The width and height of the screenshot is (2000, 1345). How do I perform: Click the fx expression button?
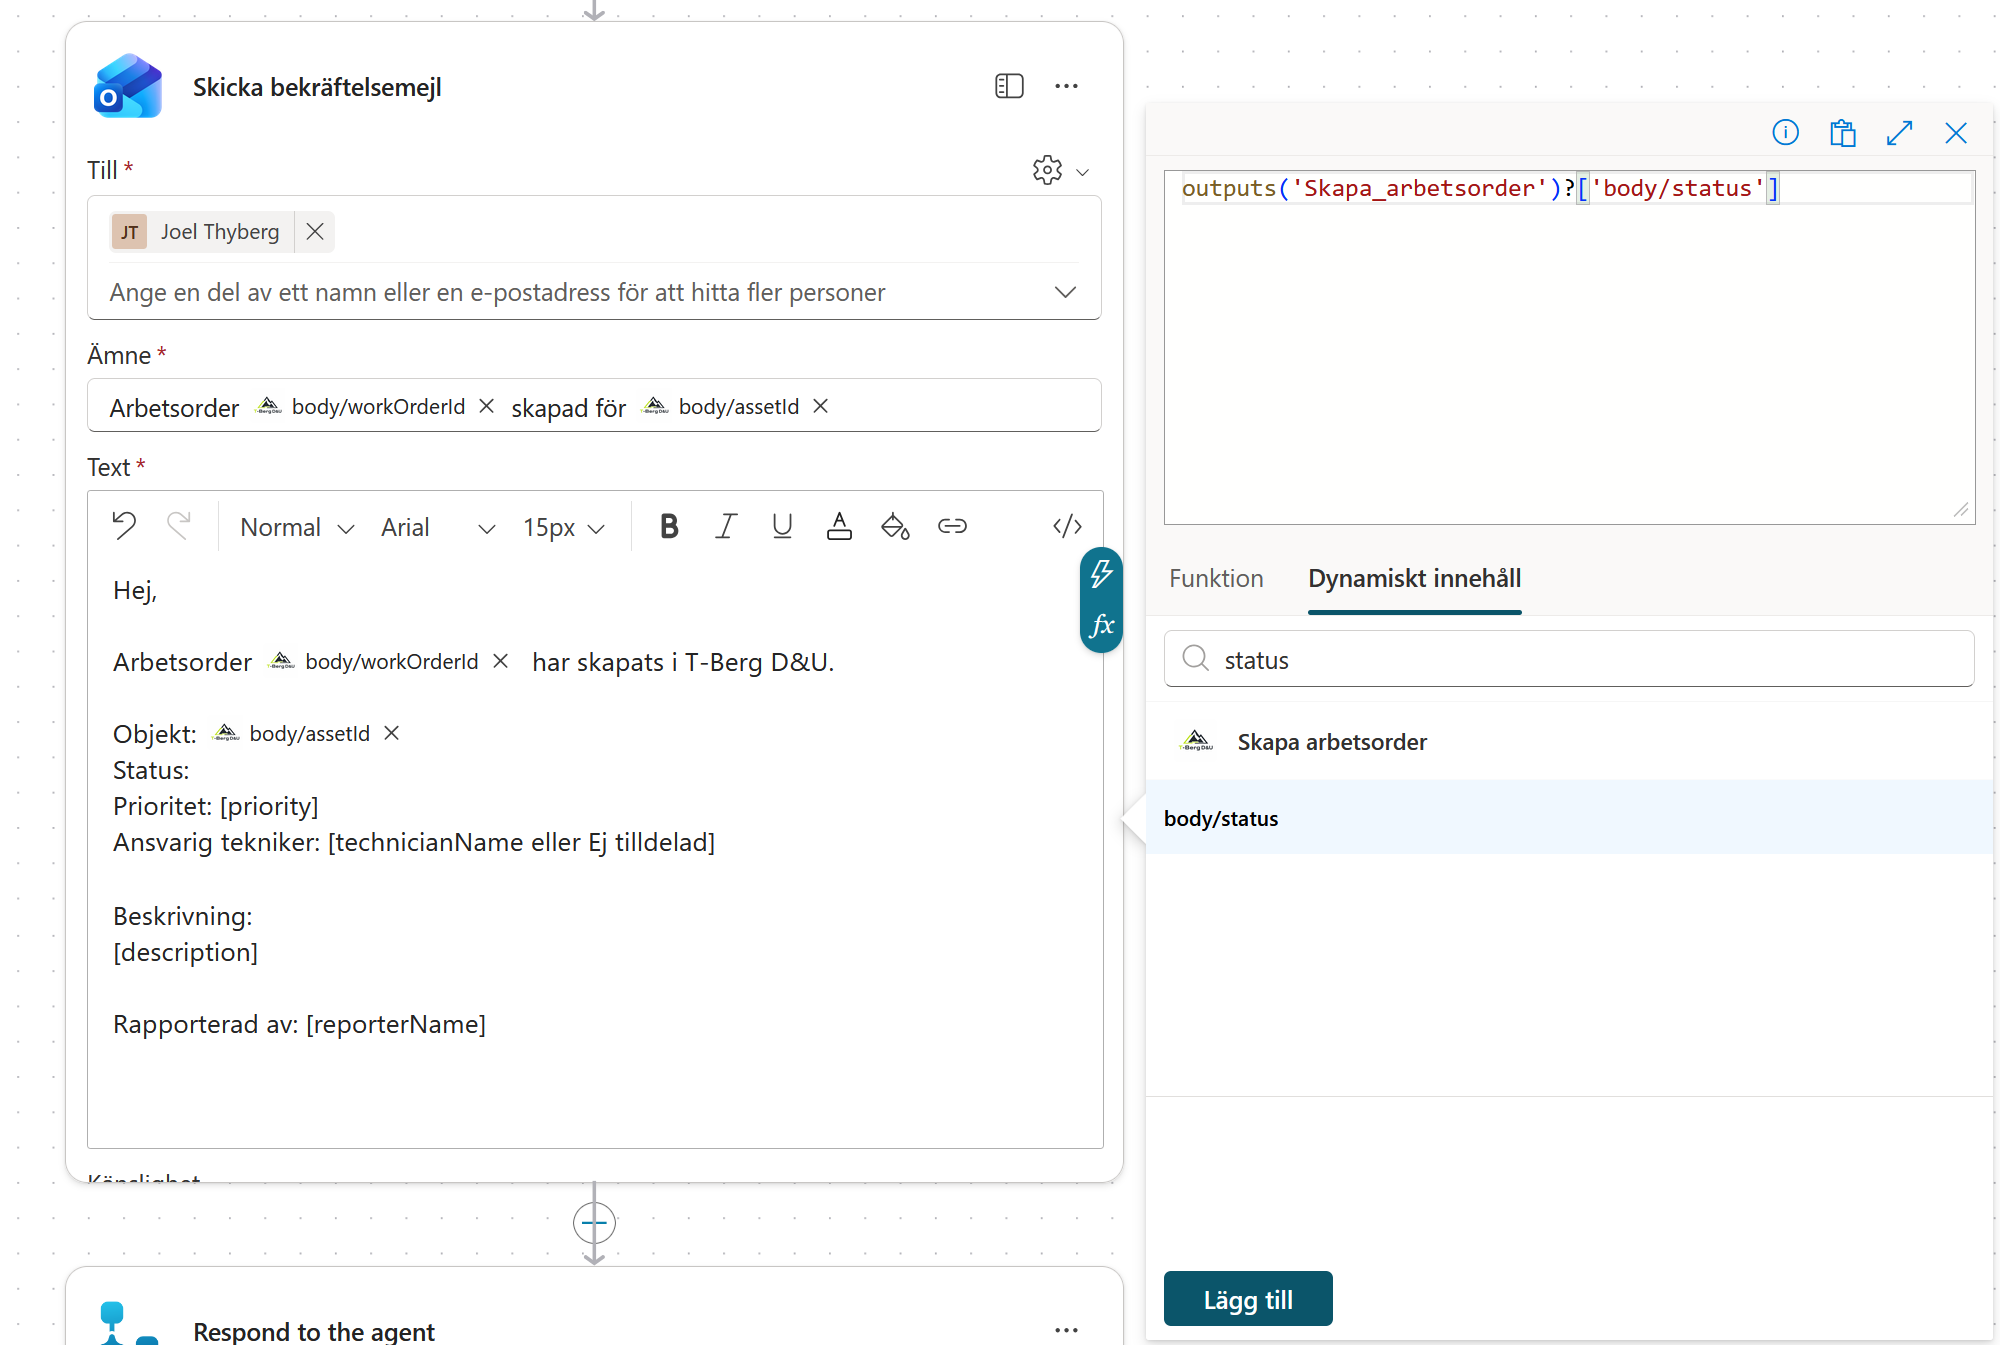click(1101, 626)
